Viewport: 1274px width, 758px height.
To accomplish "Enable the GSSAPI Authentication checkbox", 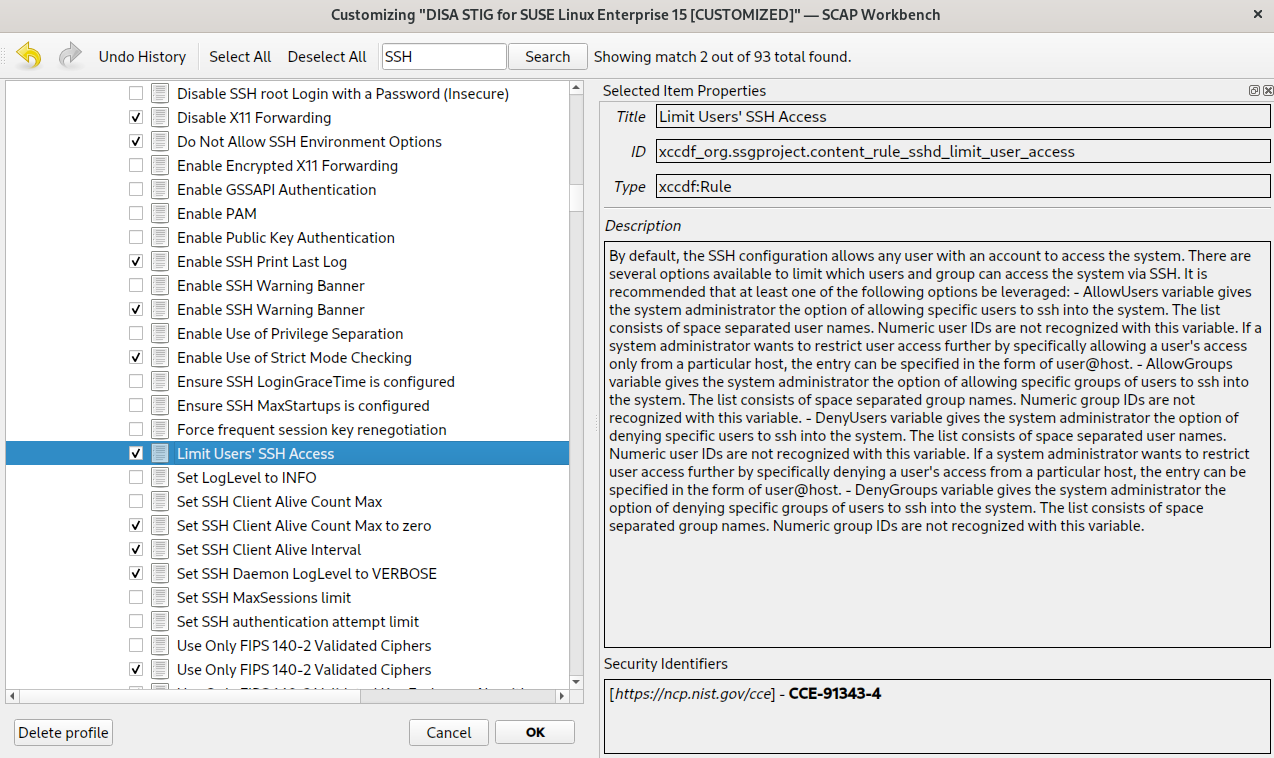I will pyautogui.click(x=136, y=190).
